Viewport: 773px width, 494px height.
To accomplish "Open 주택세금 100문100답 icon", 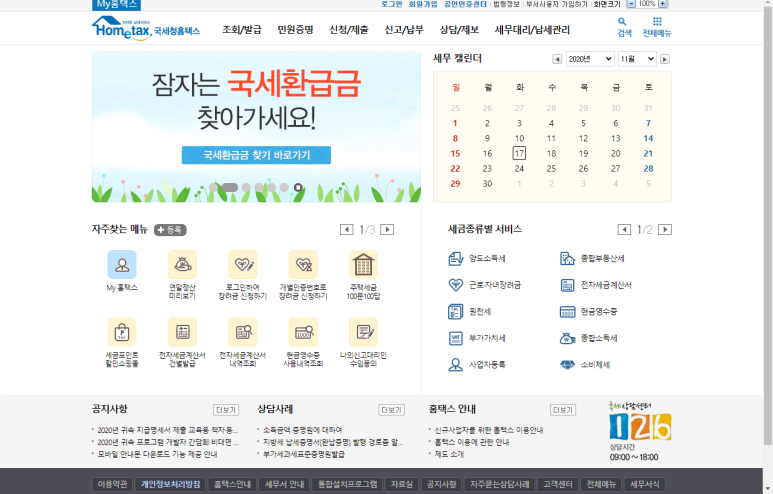I will pyautogui.click(x=363, y=265).
